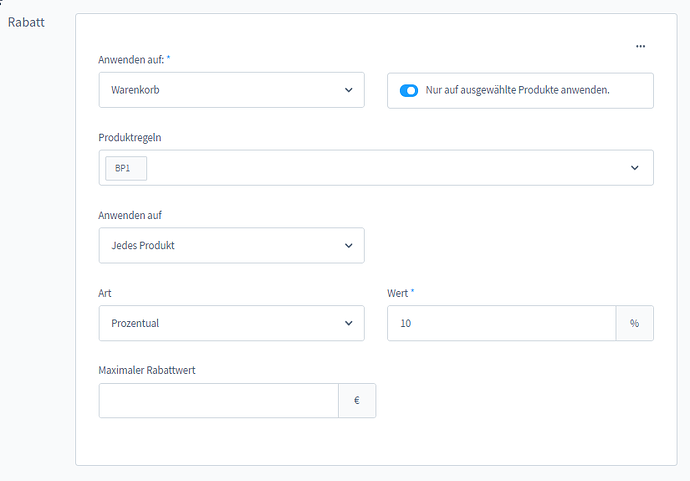Click the Prozentual chevron arrow

(x=348, y=323)
